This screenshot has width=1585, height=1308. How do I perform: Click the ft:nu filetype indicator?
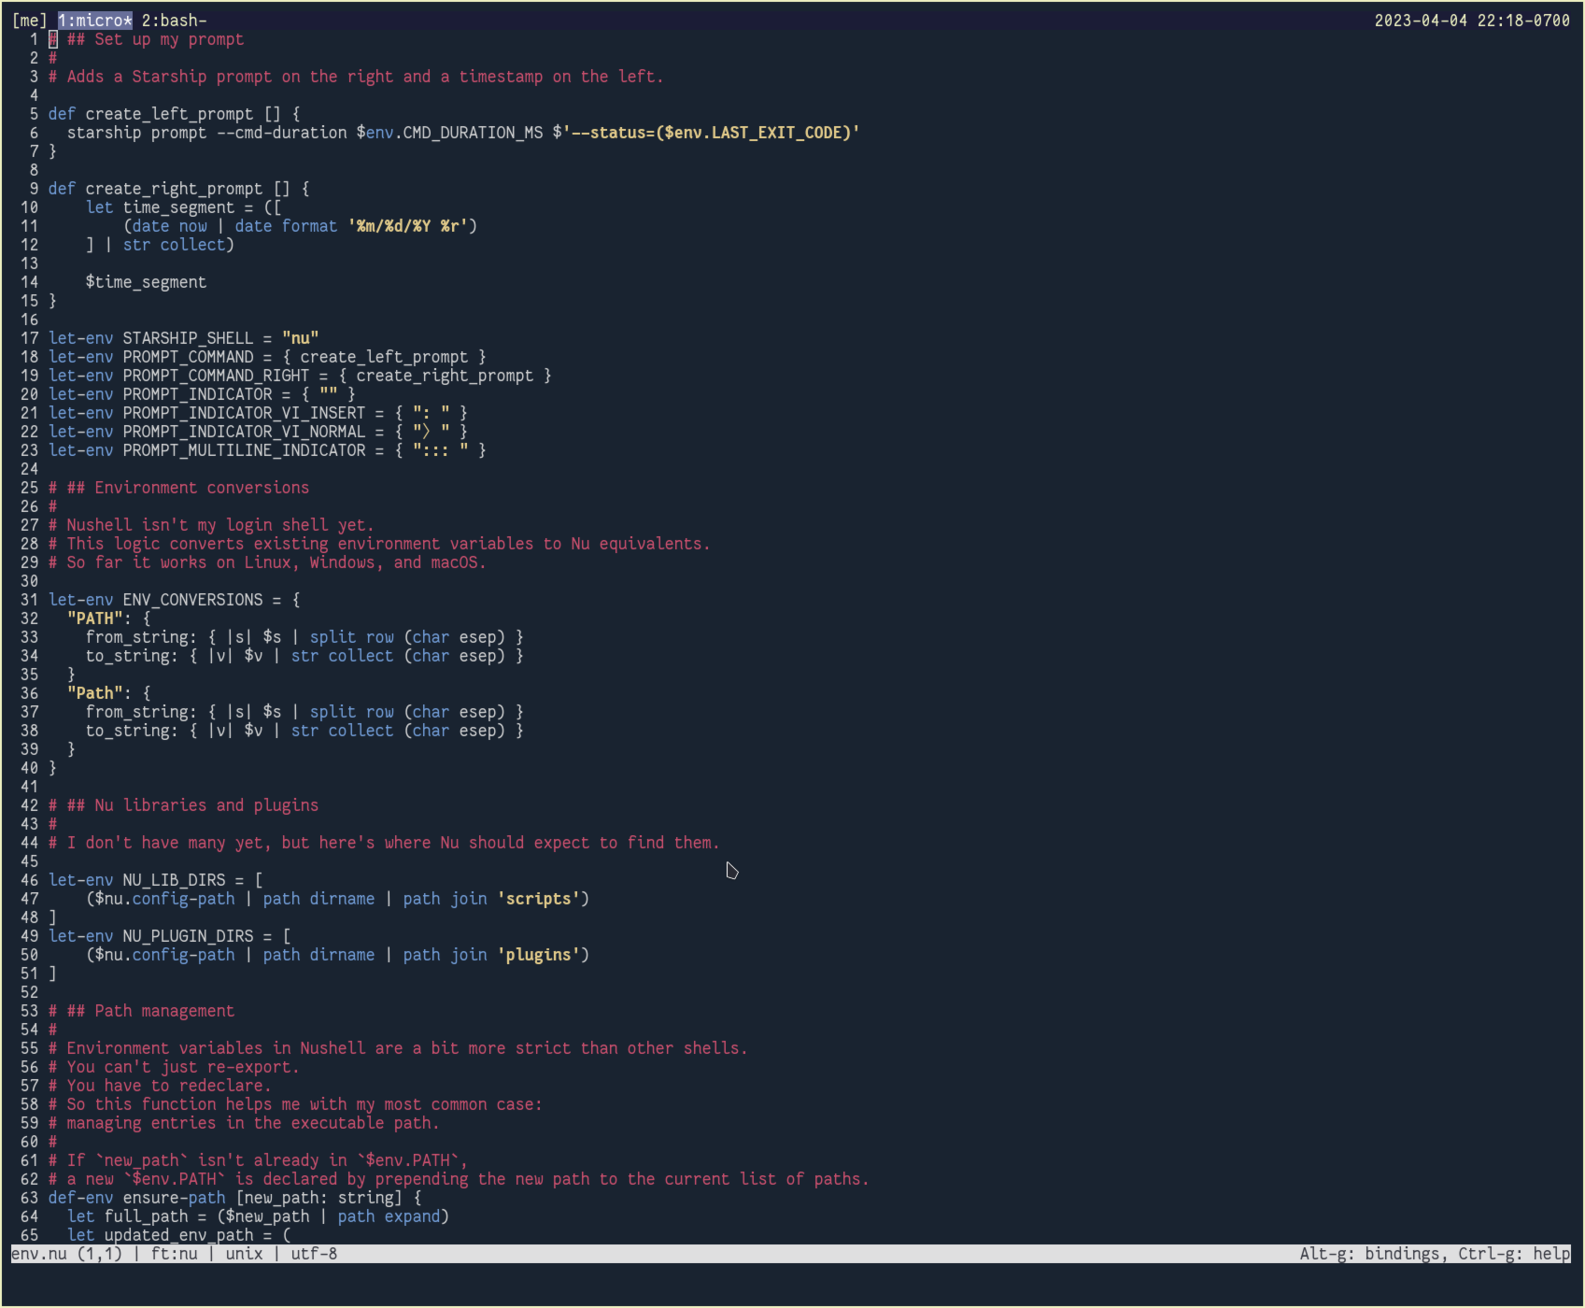174,1254
